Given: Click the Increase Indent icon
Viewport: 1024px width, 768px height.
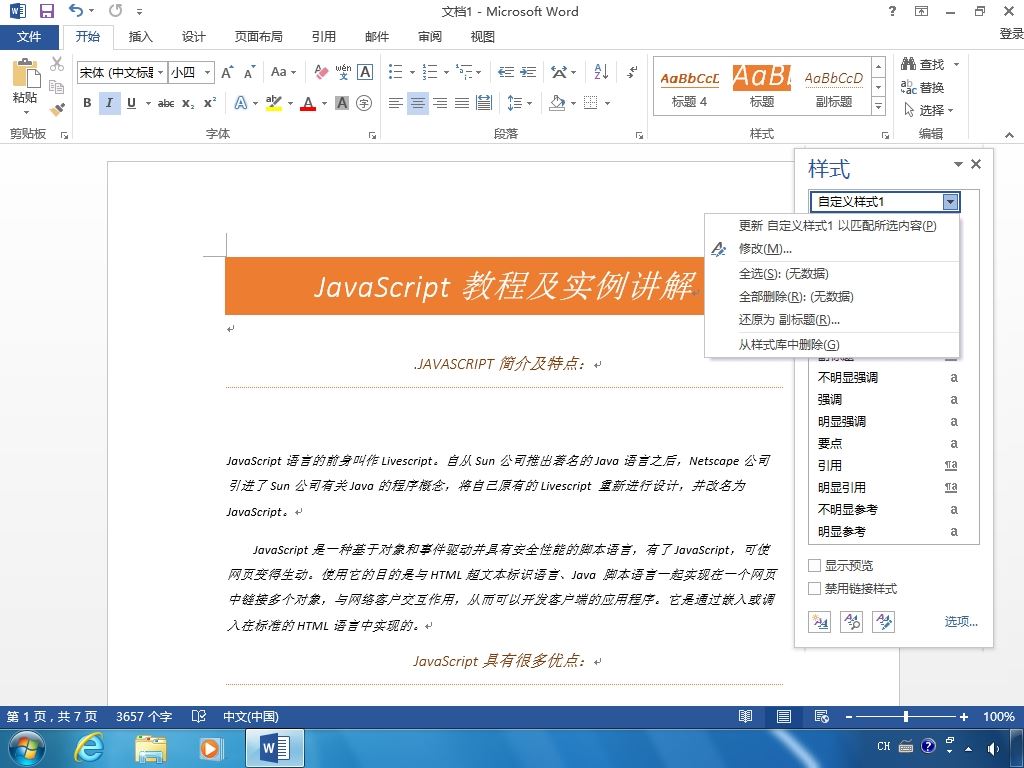Looking at the screenshot, I should [528, 72].
